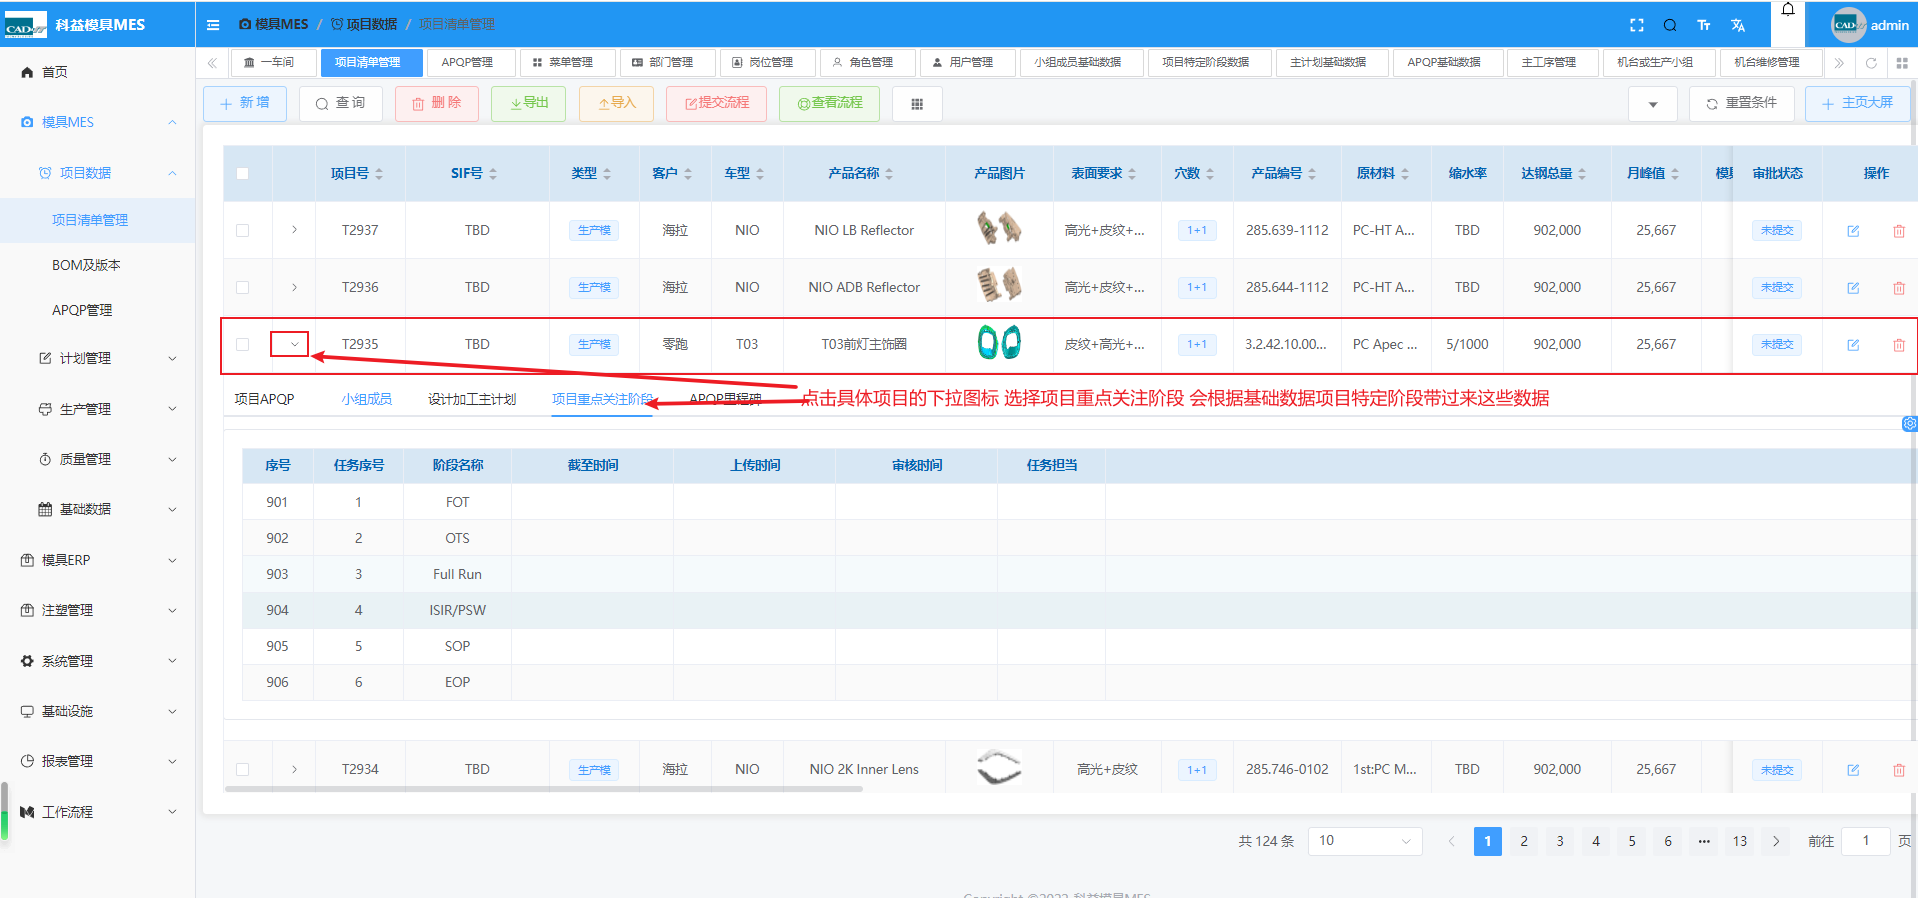The height and width of the screenshot is (898, 1918).
Task: Open the tab options grid icon
Action: 1902,62
